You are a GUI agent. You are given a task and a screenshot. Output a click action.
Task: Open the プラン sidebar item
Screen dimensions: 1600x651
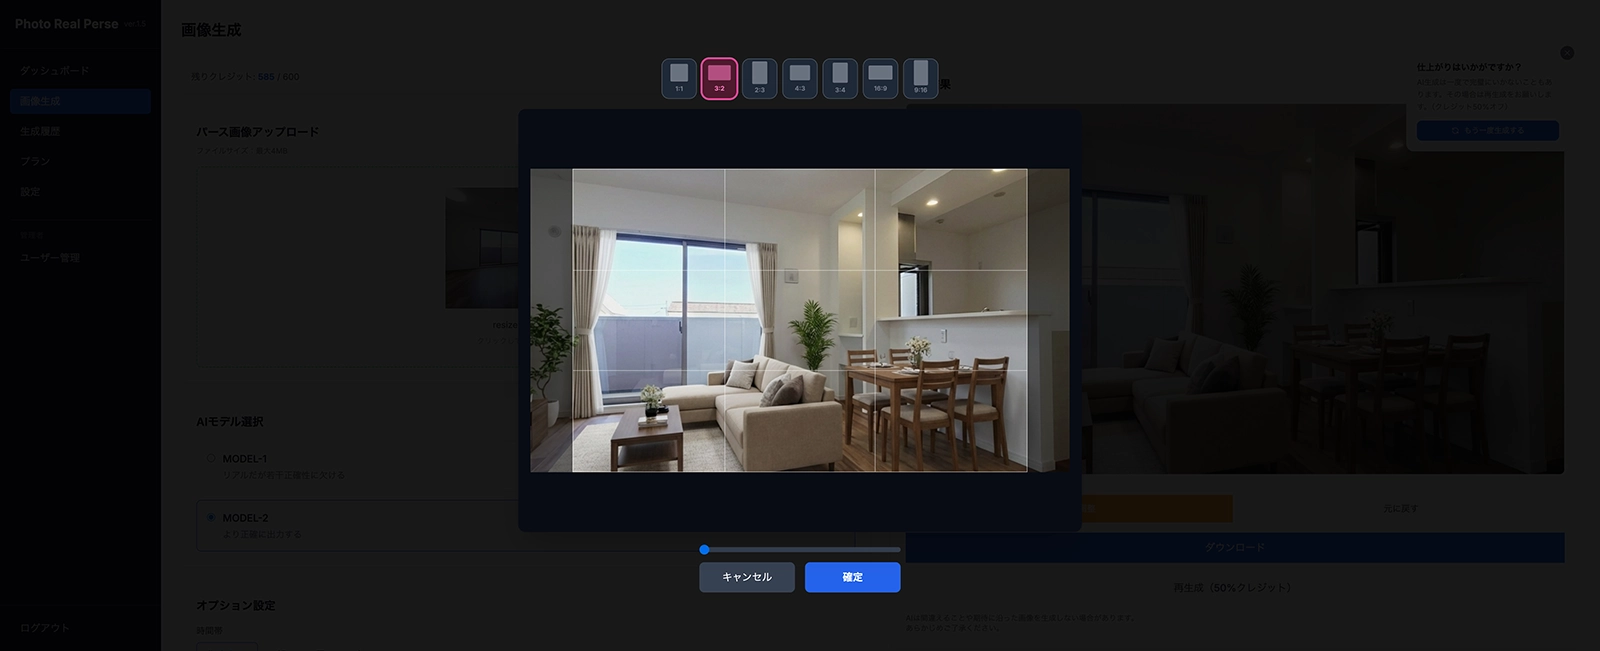click(x=35, y=161)
